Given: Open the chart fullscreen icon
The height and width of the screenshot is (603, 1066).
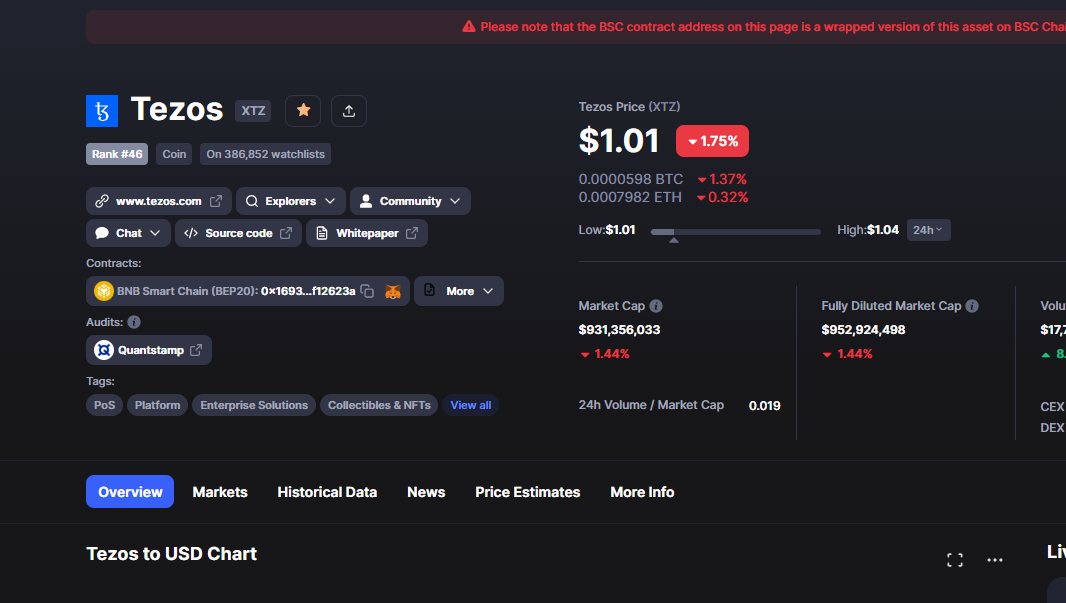Looking at the screenshot, I should coord(955,560).
